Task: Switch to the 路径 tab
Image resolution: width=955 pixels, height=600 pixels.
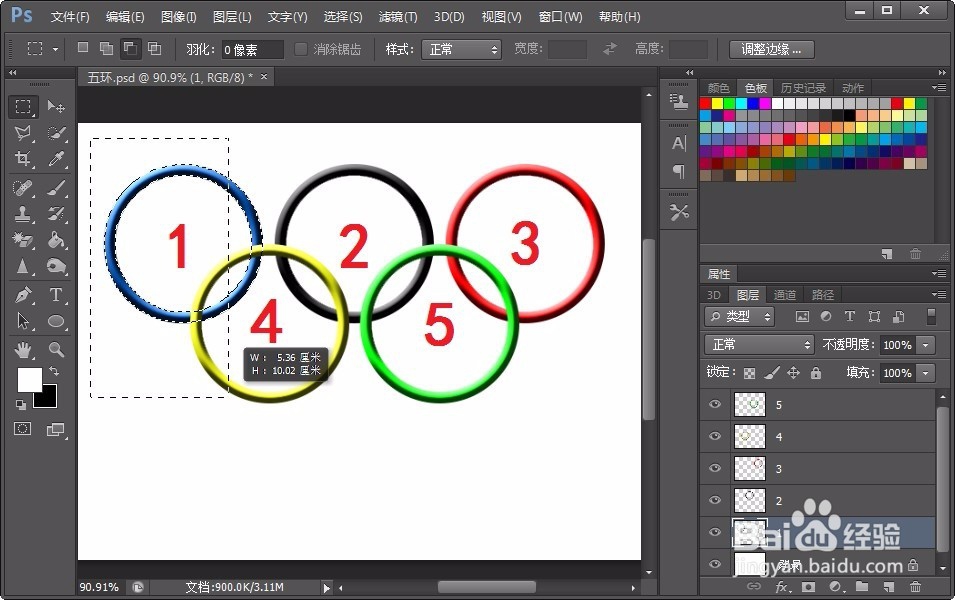Action: 823,295
